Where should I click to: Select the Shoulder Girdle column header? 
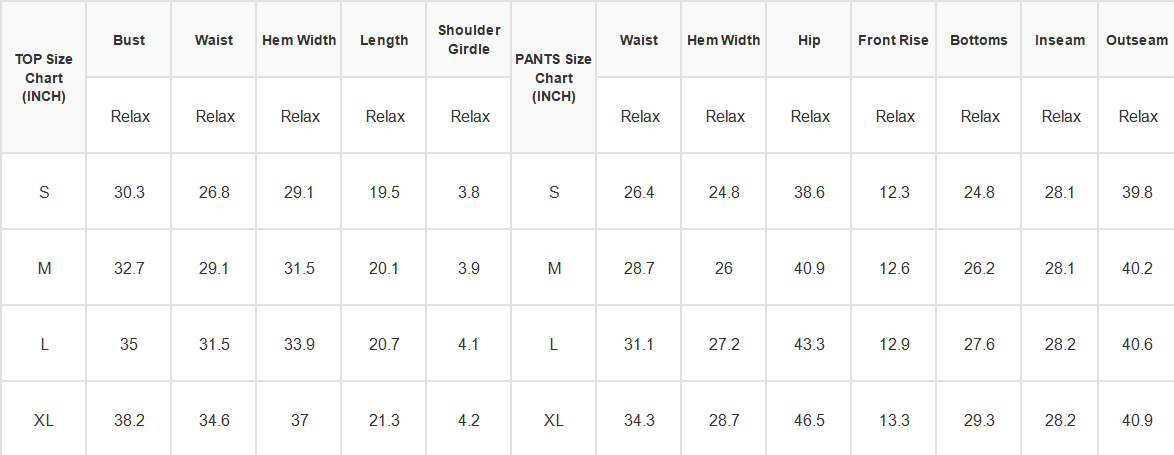(469, 40)
